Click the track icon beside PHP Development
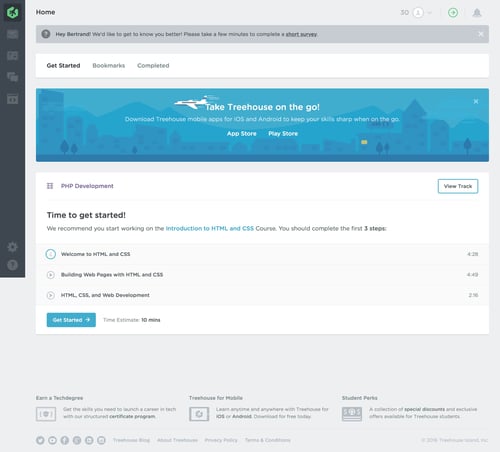 pyautogui.click(x=50, y=186)
